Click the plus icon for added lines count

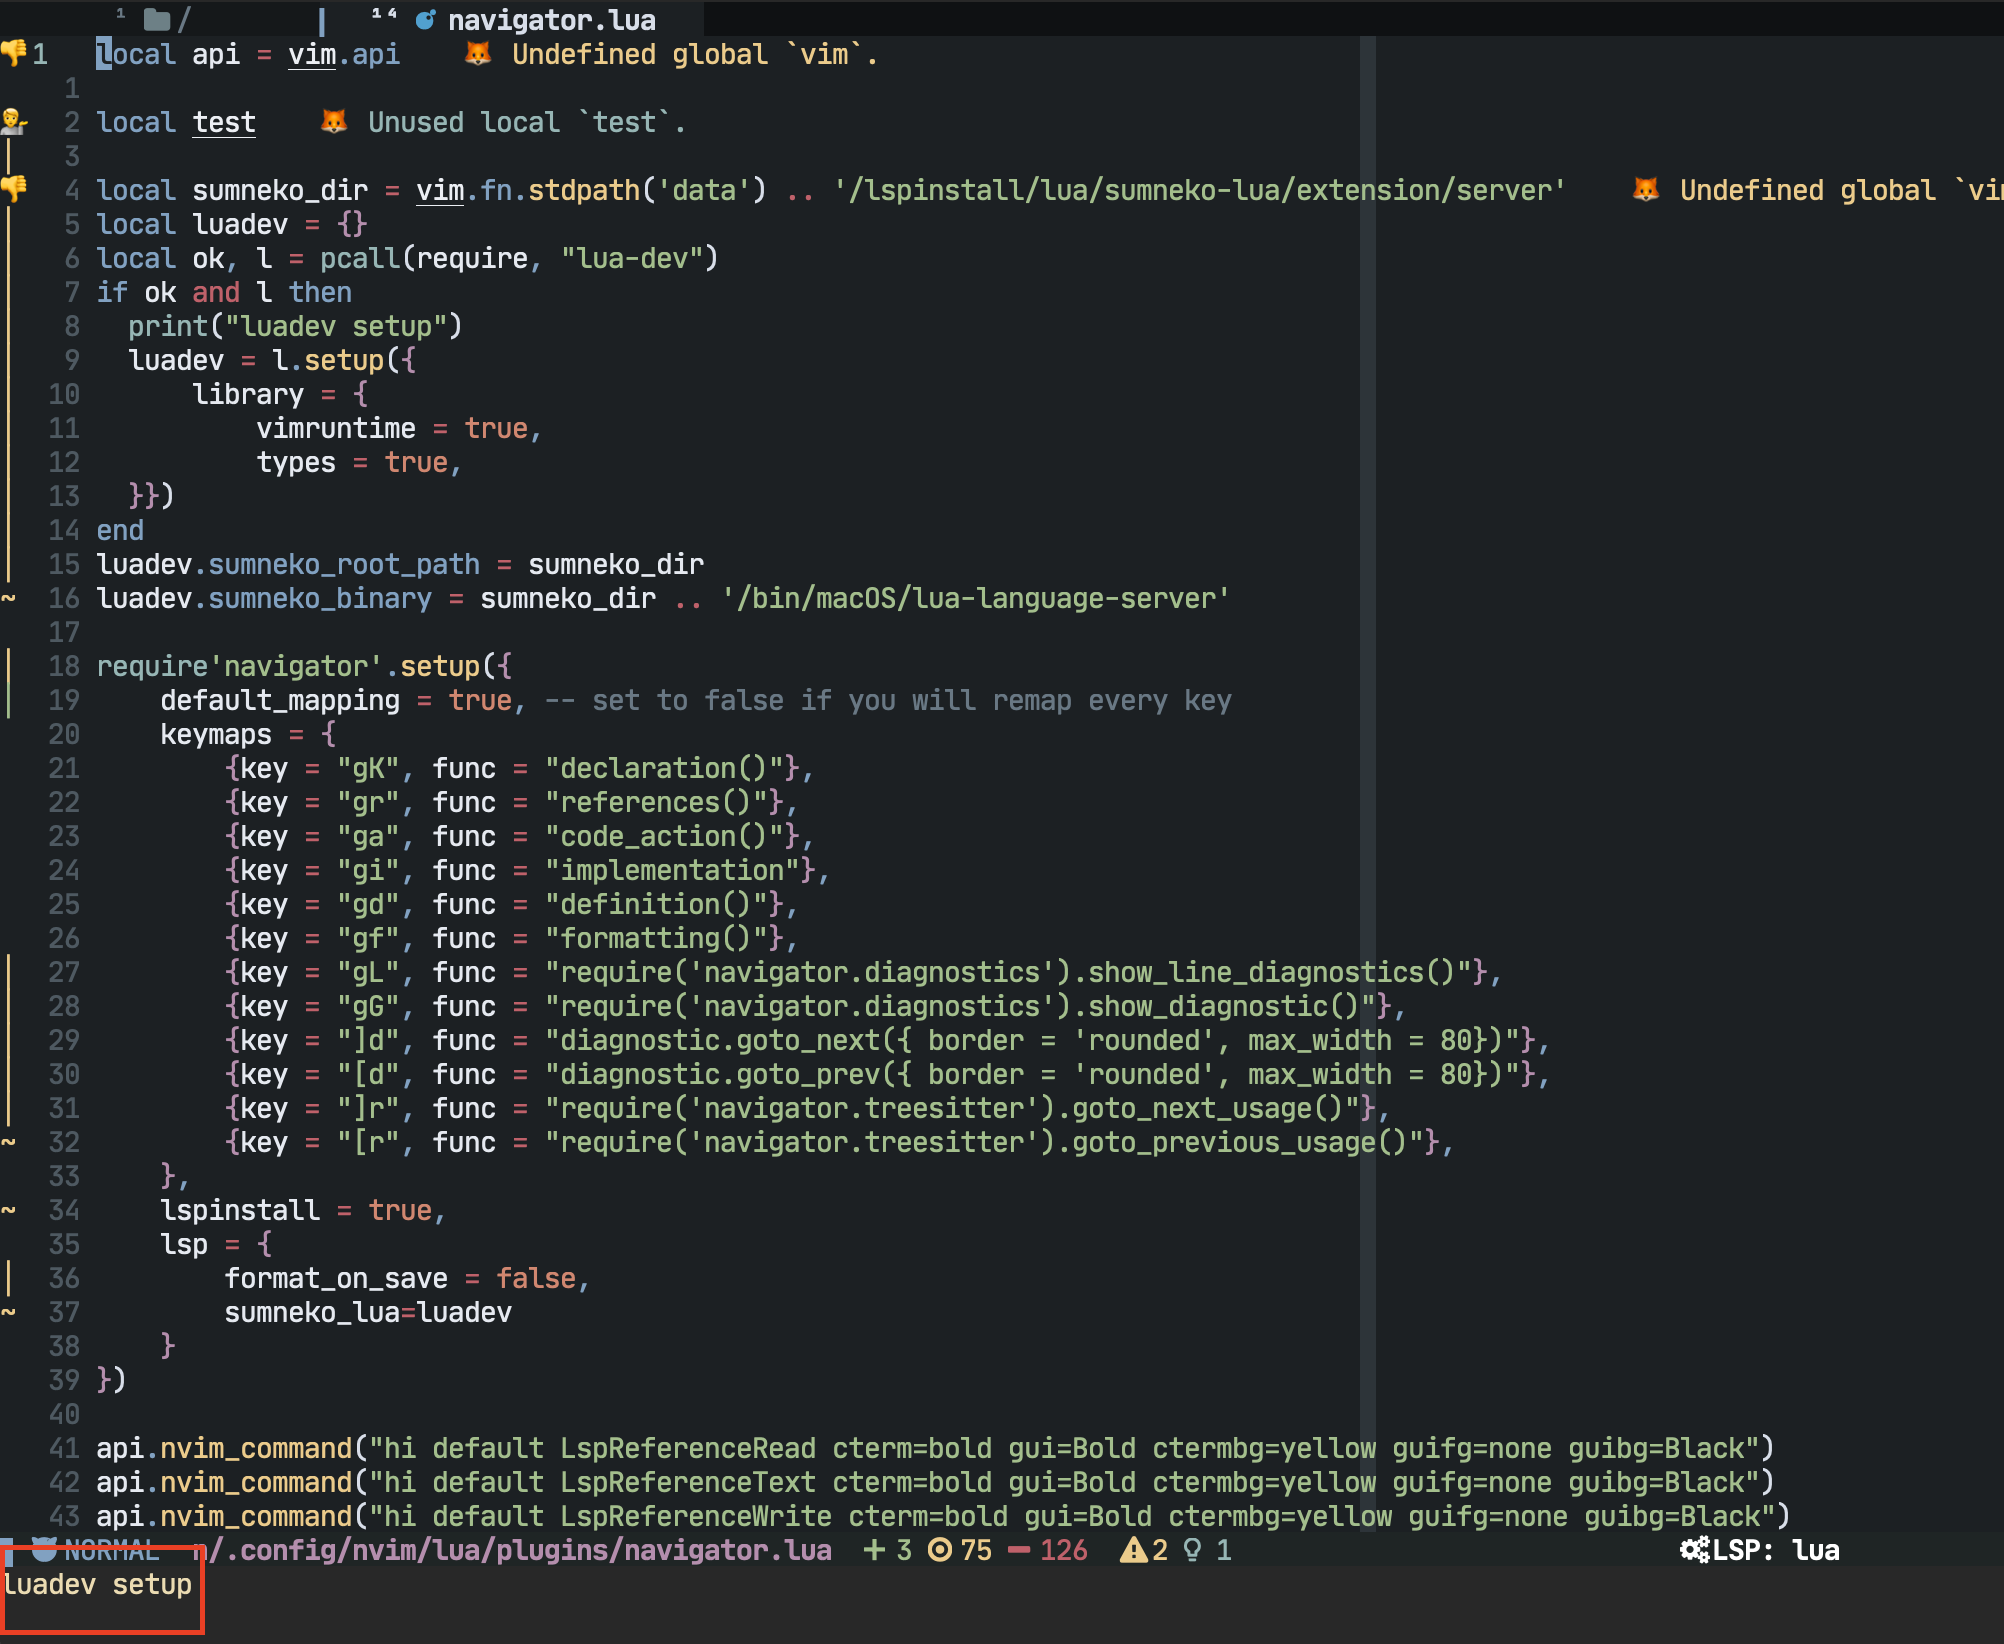[874, 1550]
